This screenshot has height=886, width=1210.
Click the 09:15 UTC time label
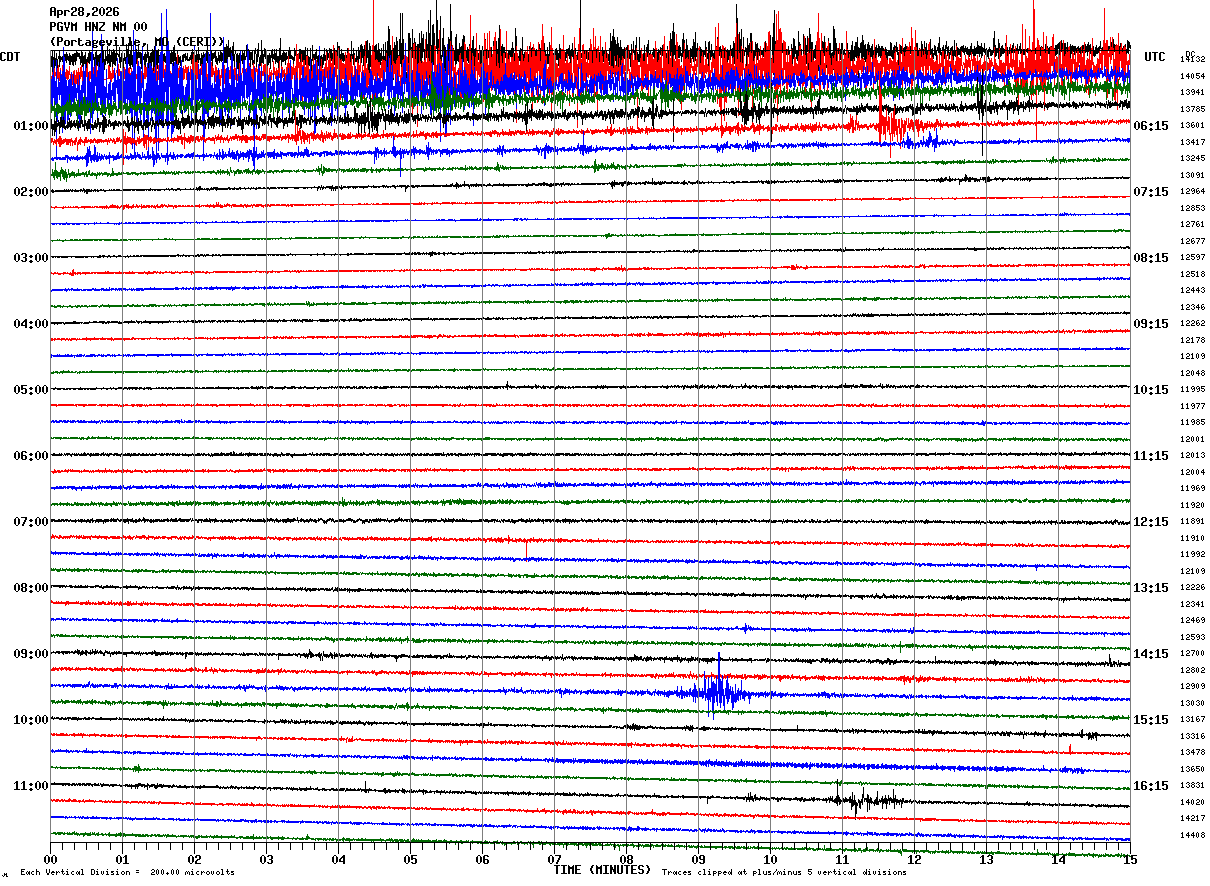point(1151,324)
